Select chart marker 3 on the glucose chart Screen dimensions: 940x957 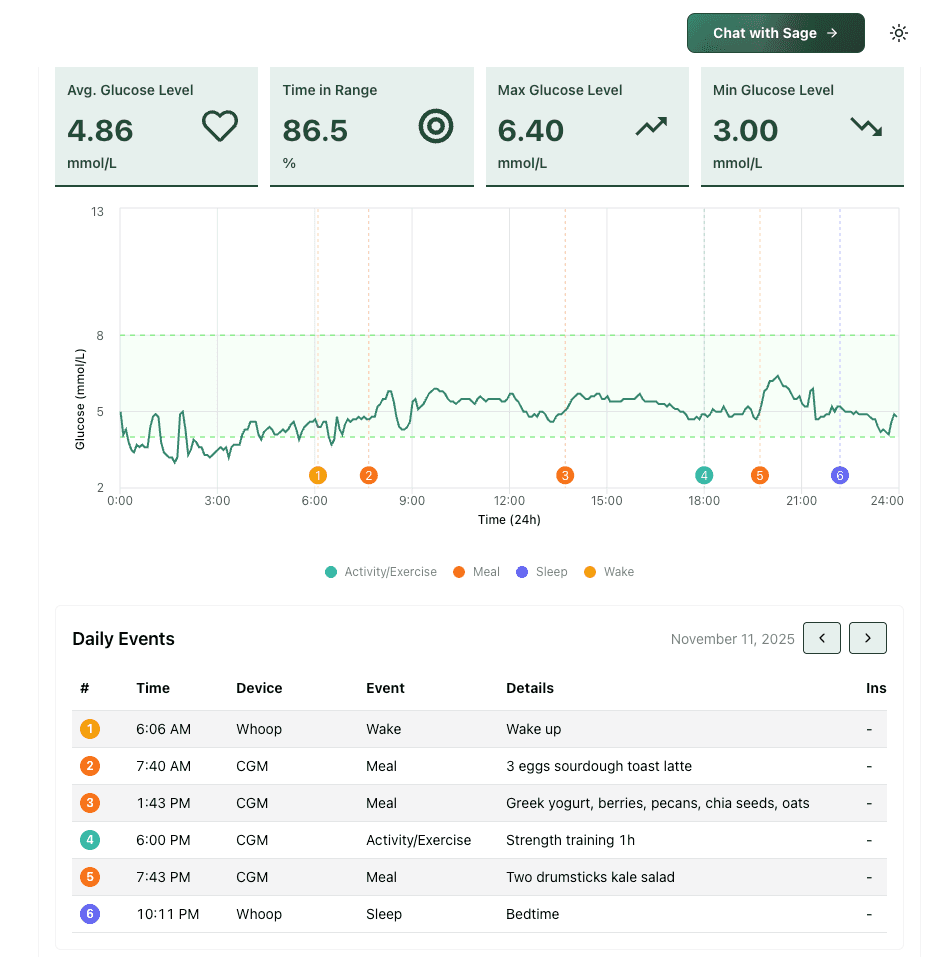[x=565, y=475]
